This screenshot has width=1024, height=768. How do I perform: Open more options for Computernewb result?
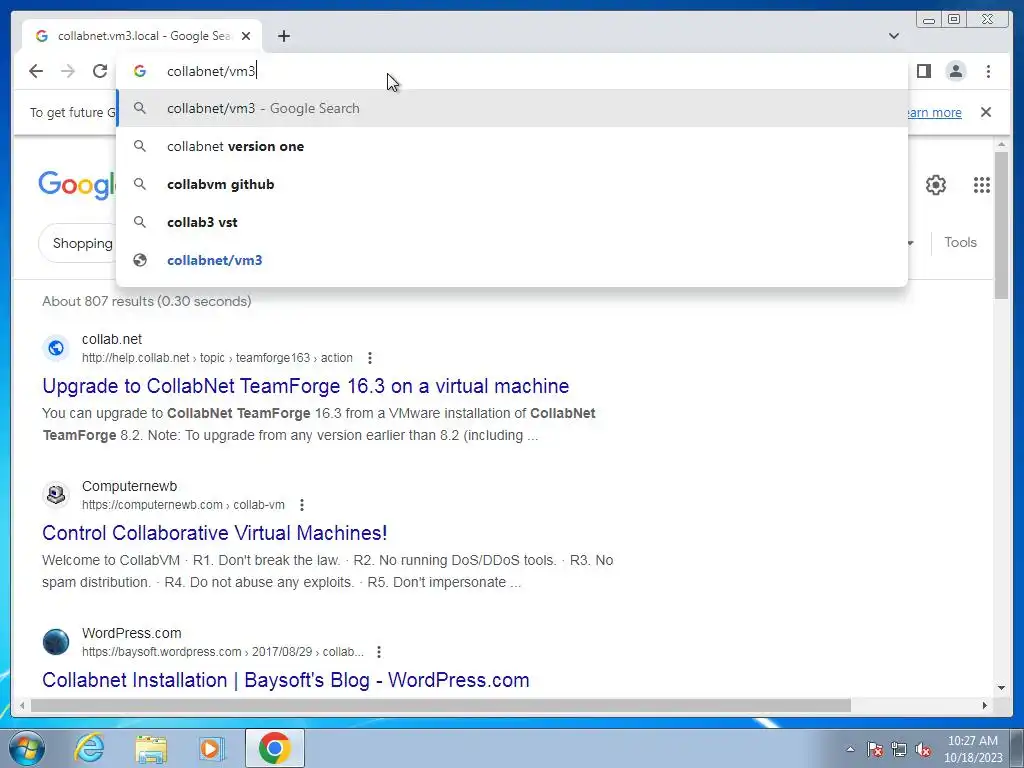(302, 505)
